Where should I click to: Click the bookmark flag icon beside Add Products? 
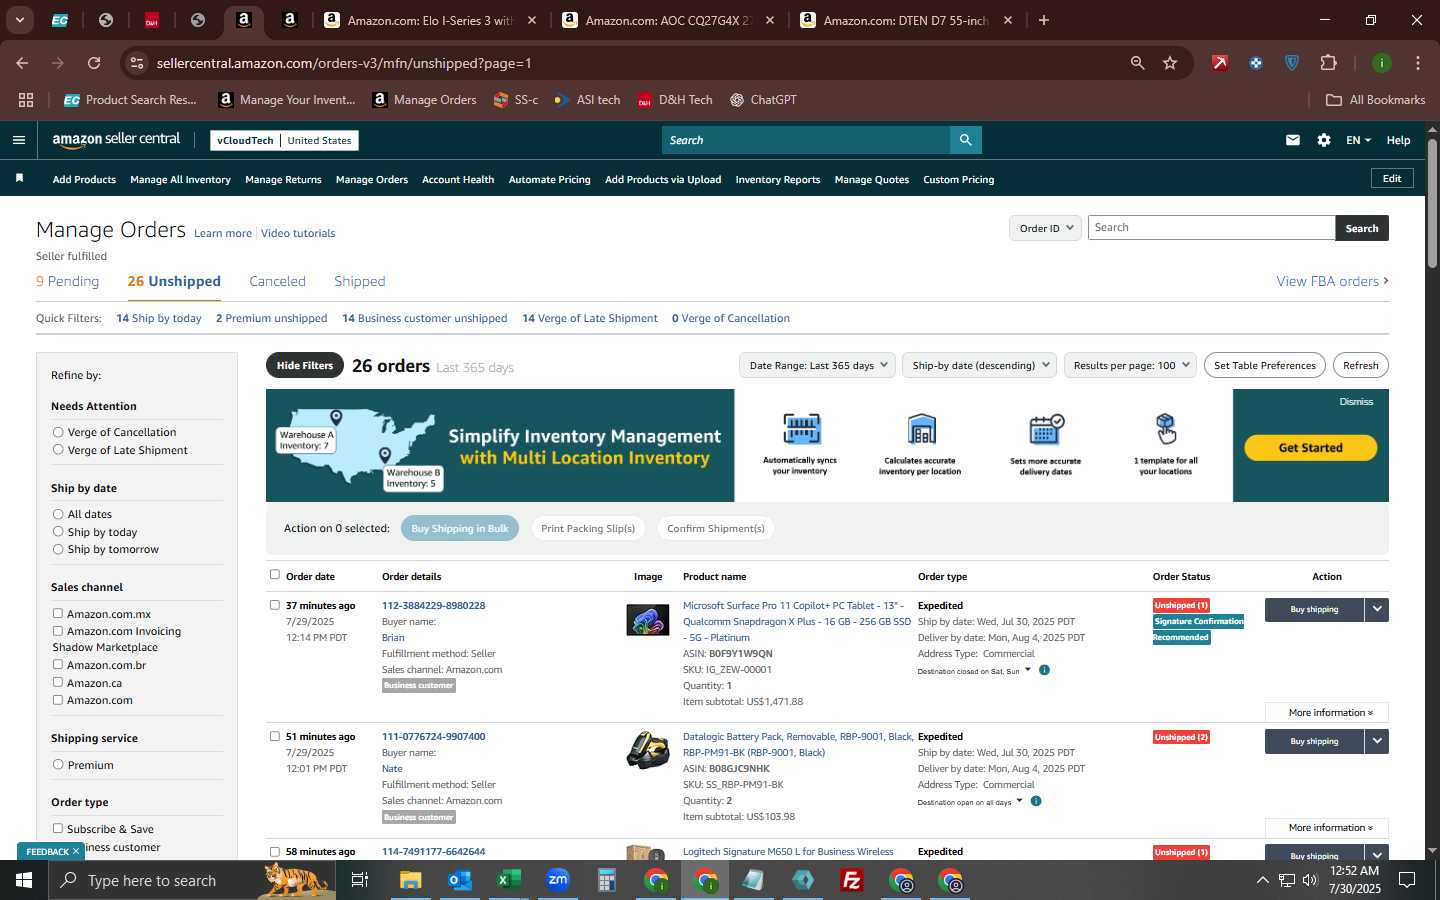point(19,178)
